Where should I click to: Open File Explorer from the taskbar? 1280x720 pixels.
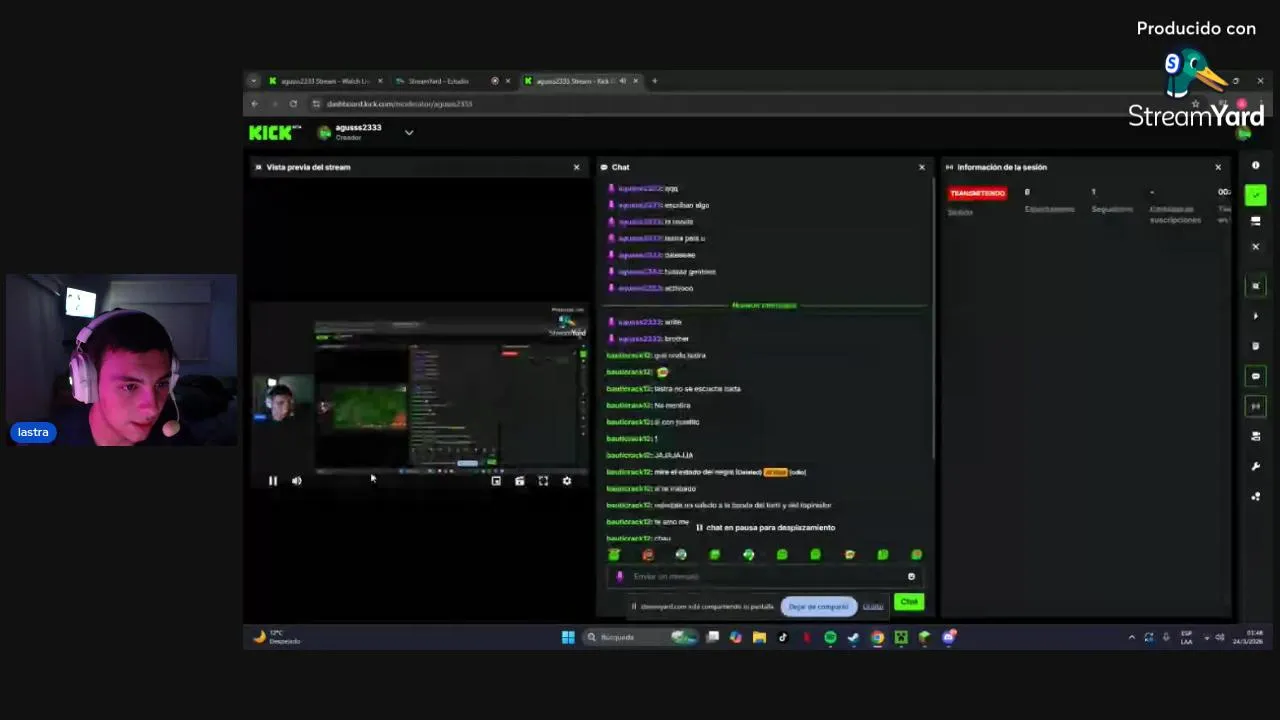(759, 637)
